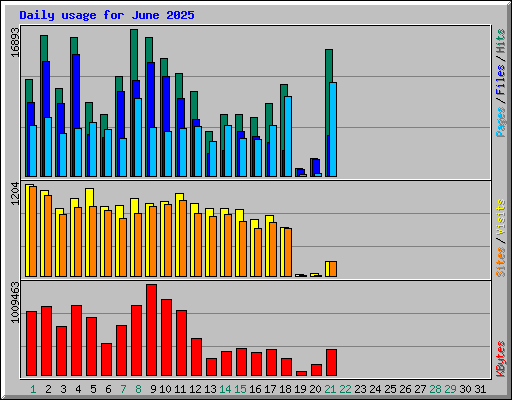Select the cyan Pages bar for day 3
512x400 pixels.
click(x=63, y=155)
